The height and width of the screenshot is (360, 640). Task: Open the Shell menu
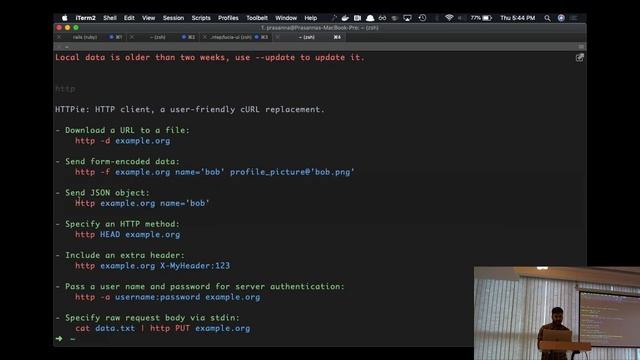(110, 18)
